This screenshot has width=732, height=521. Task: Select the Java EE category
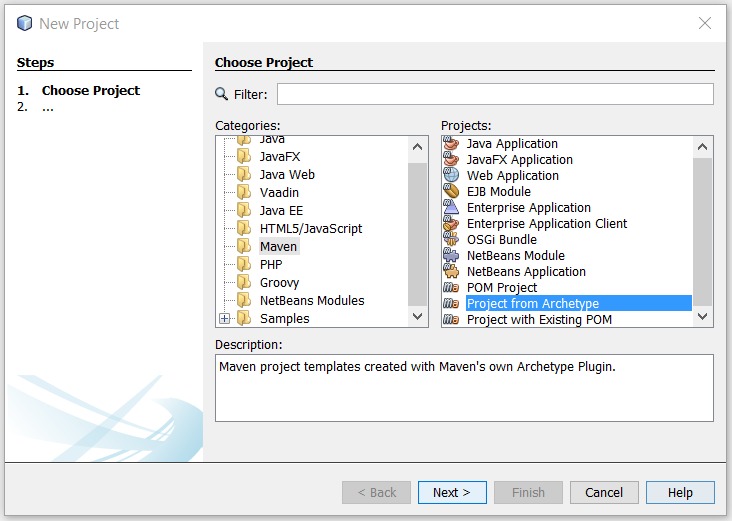pyautogui.click(x=282, y=211)
